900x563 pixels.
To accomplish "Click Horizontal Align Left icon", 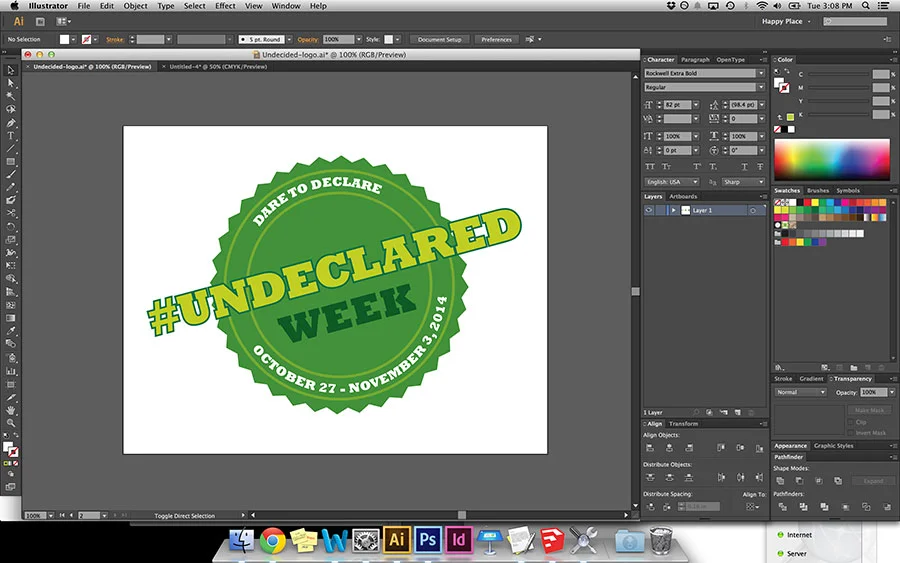I will pyautogui.click(x=650, y=448).
